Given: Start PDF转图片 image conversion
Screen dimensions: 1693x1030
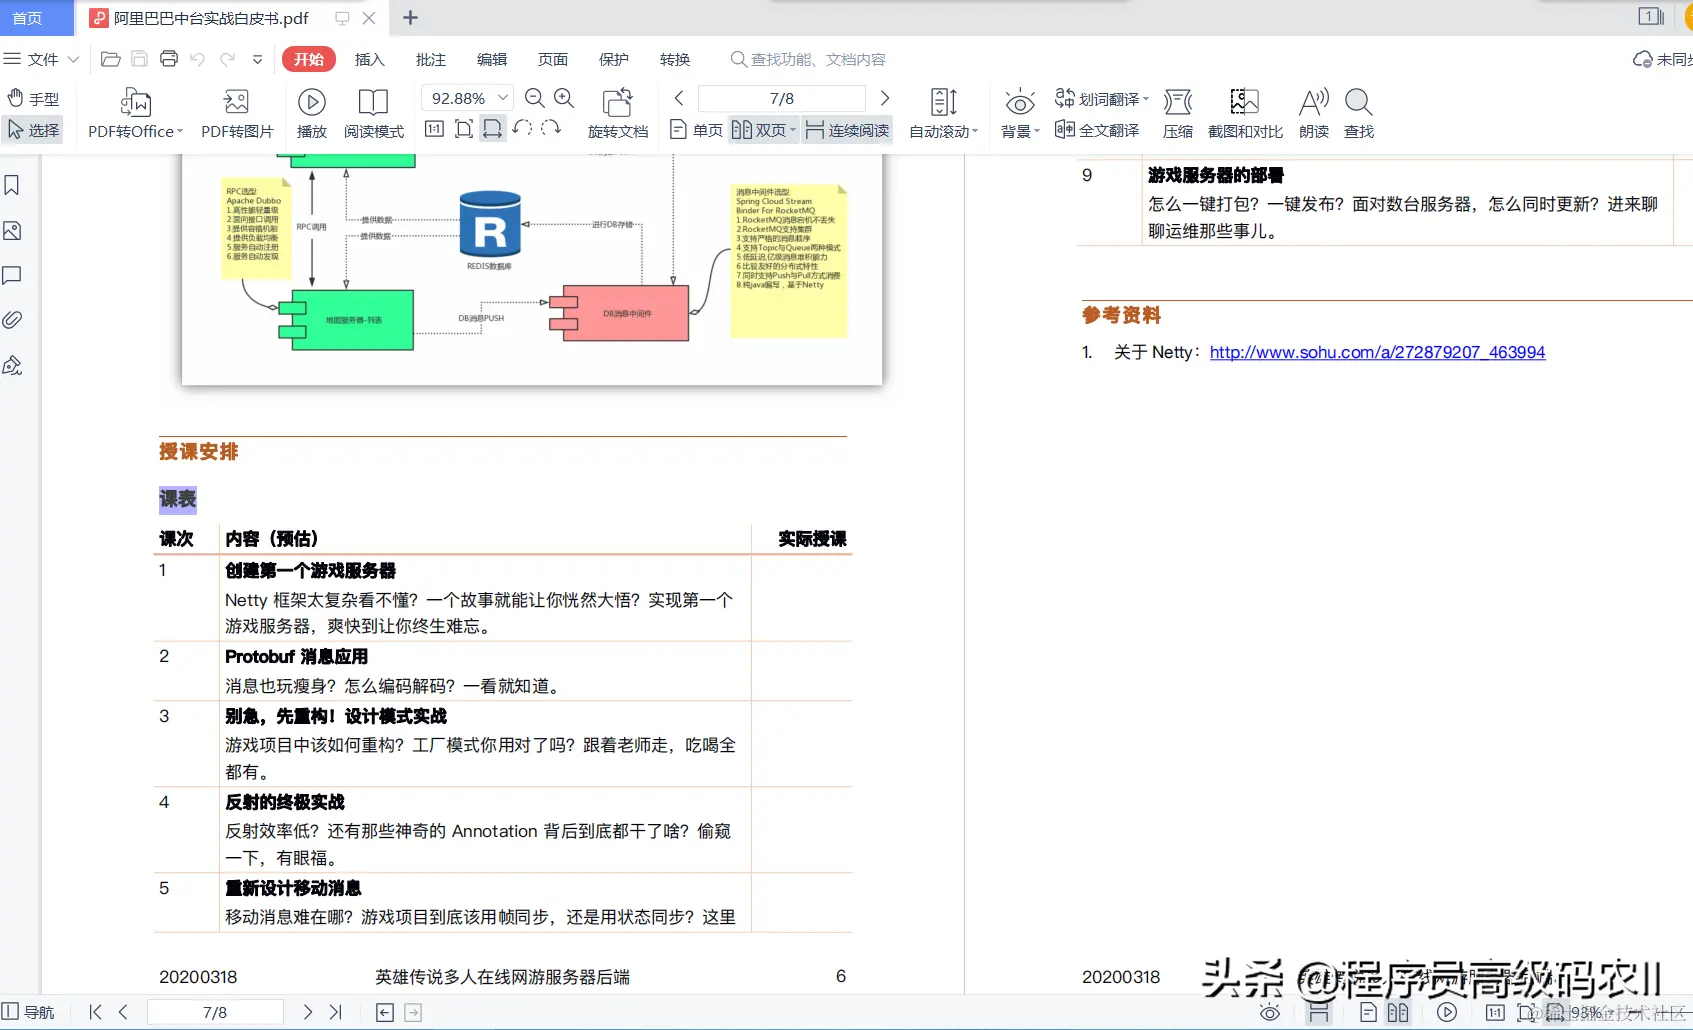Looking at the screenshot, I should click(236, 112).
